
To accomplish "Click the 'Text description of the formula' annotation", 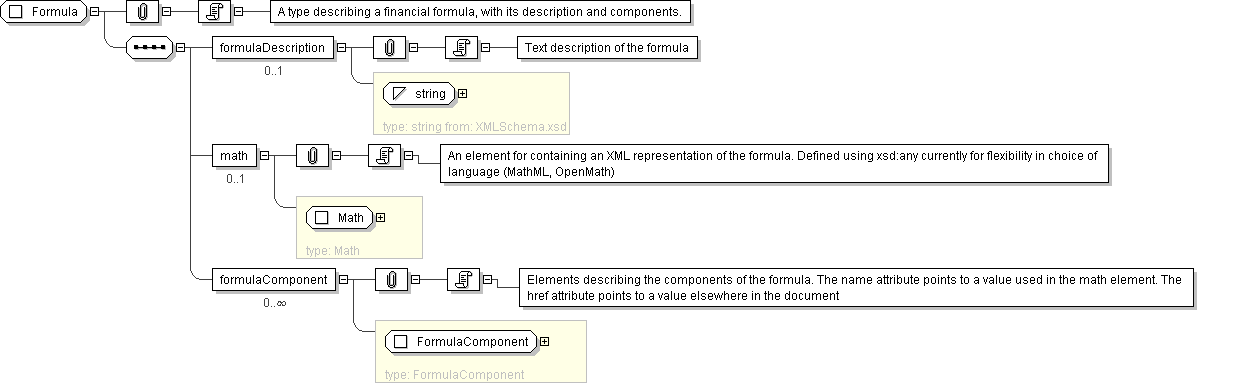I will 607,47.
